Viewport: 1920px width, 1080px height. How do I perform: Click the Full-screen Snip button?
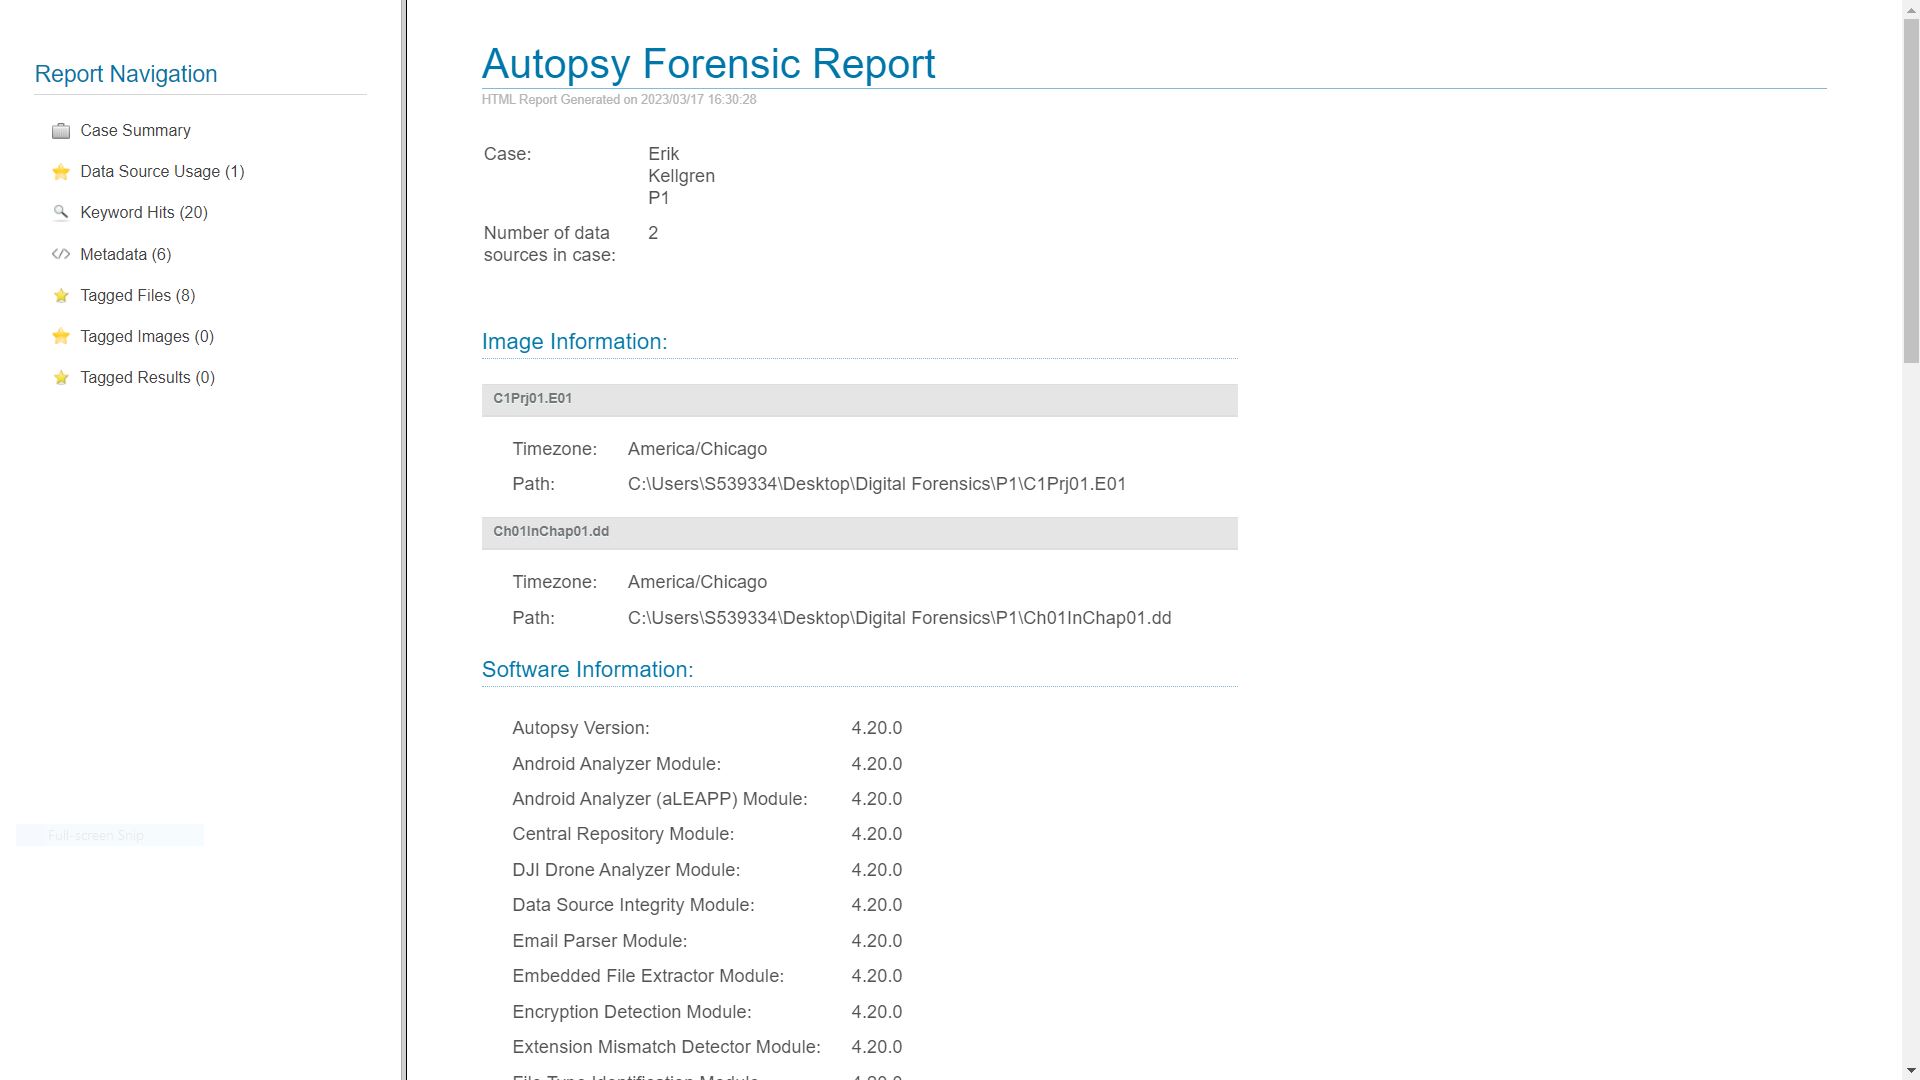[110, 835]
